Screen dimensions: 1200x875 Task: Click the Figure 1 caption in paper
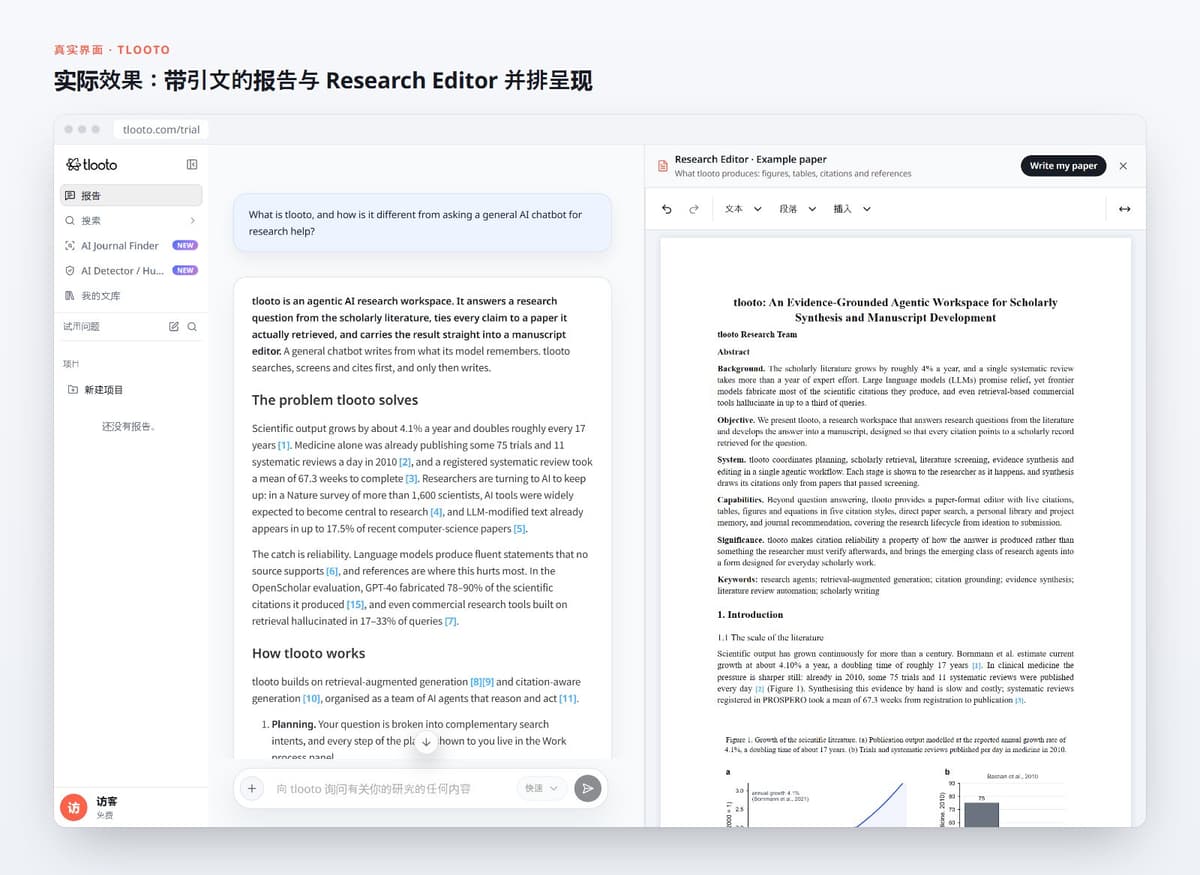[x=895, y=745]
